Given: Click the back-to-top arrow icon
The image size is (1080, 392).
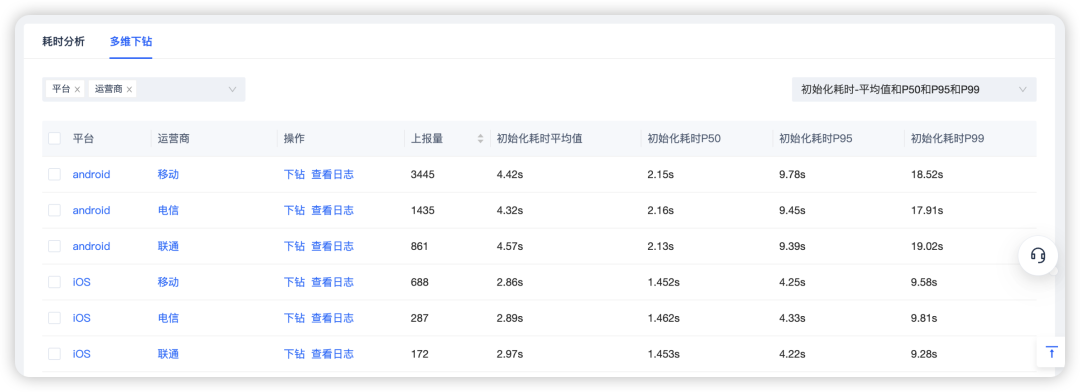Looking at the screenshot, I should [1051, 352].
